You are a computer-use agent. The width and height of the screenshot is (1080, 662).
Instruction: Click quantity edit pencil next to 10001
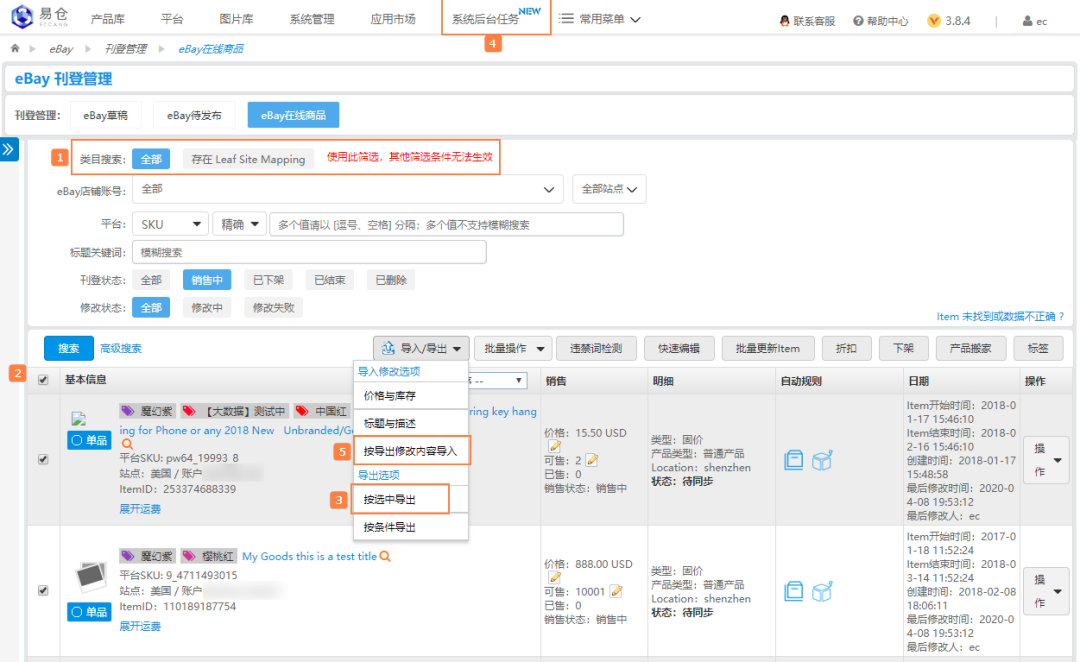(616, 591)
